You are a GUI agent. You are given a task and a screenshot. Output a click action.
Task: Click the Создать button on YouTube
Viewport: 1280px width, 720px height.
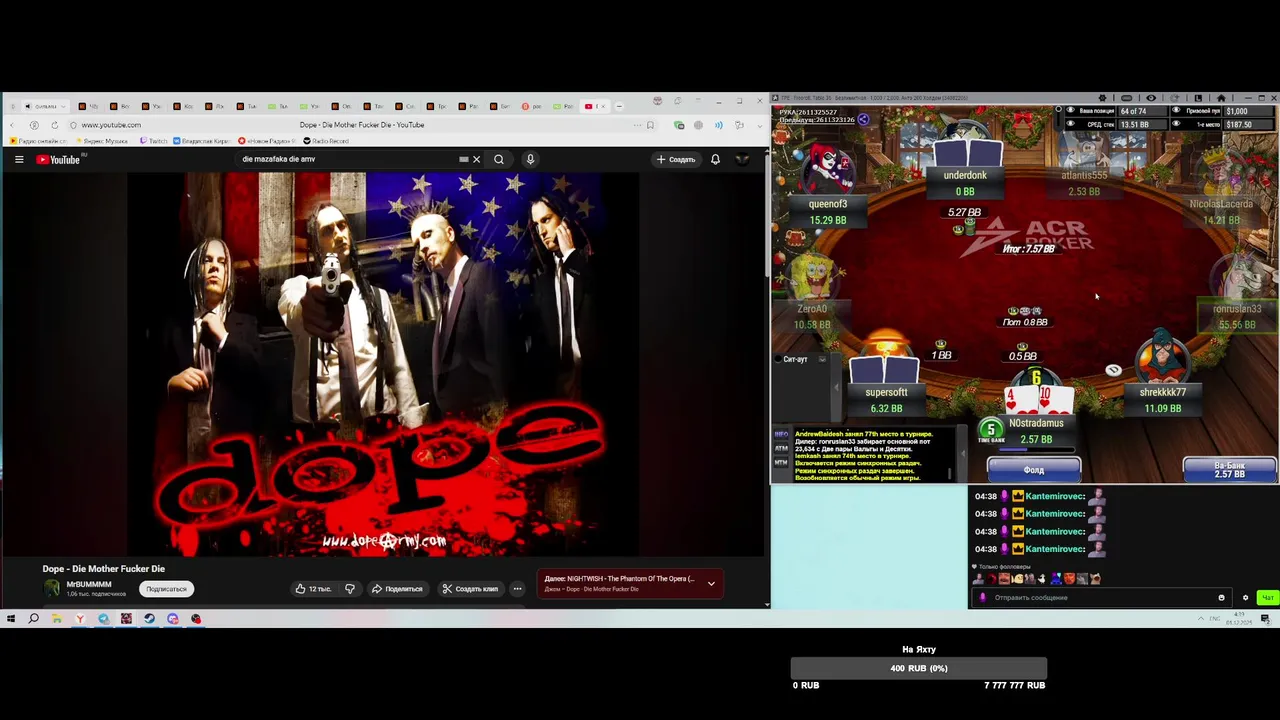click(x=676, y=159)
